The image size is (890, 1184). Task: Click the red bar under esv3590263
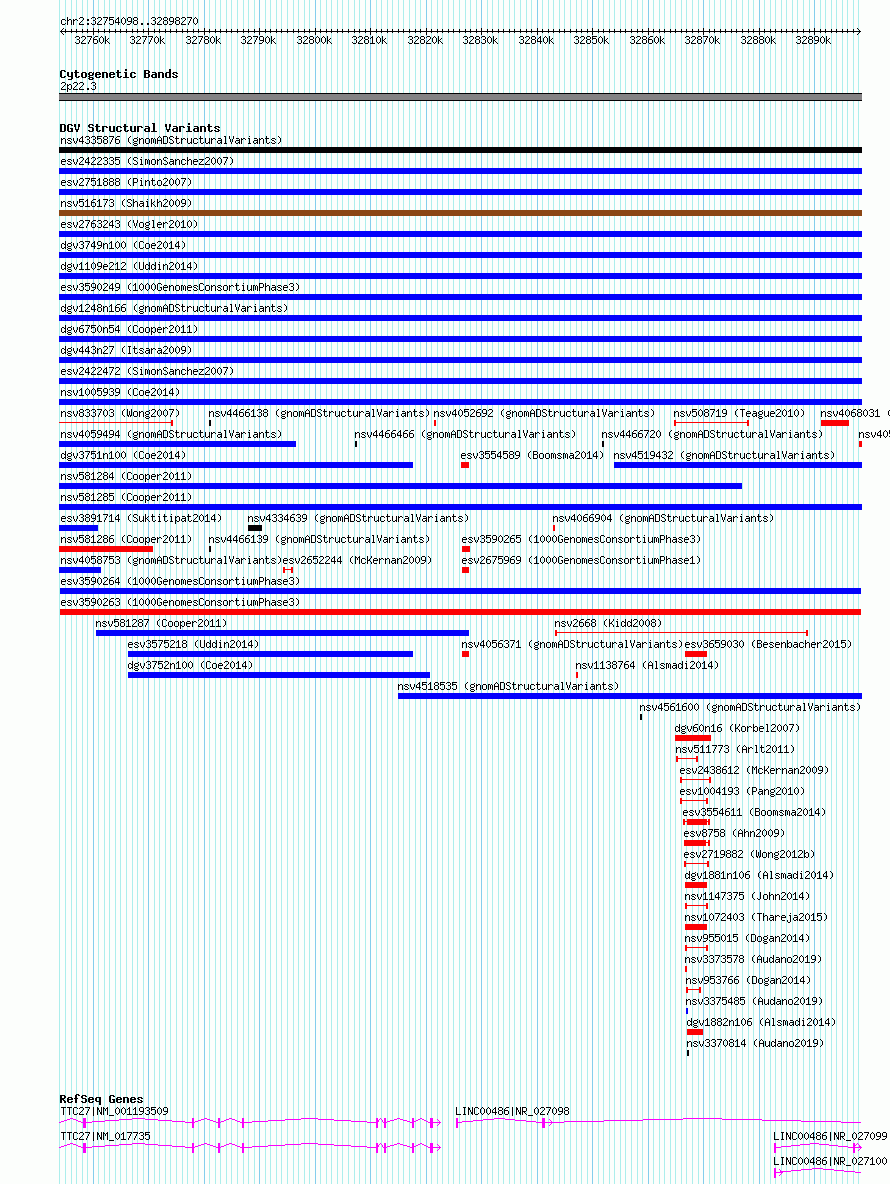coord(460,612)
